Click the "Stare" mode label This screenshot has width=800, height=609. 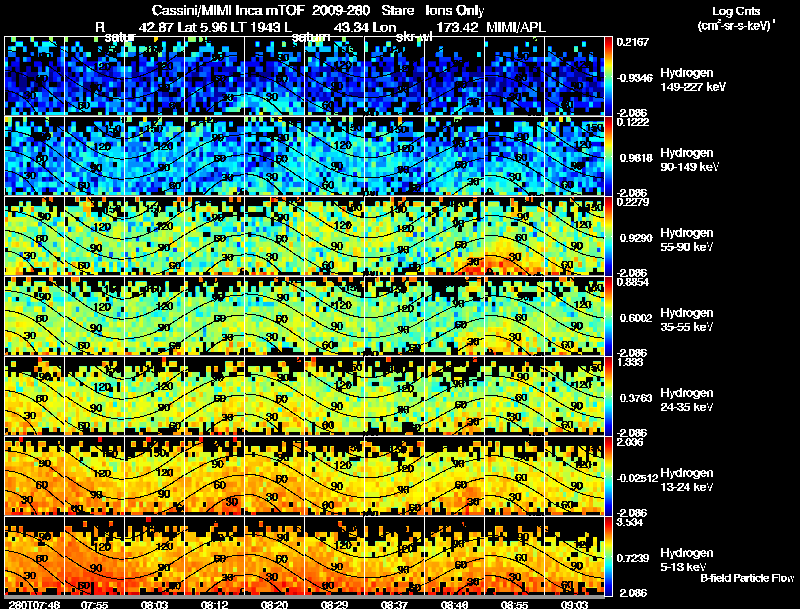[x=397, y=10]
